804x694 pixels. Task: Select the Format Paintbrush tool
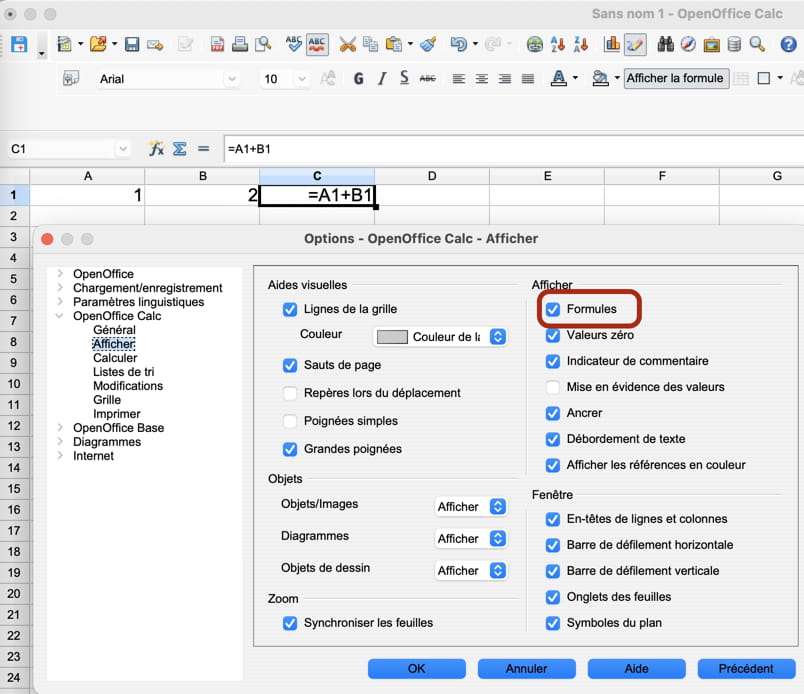428,45
